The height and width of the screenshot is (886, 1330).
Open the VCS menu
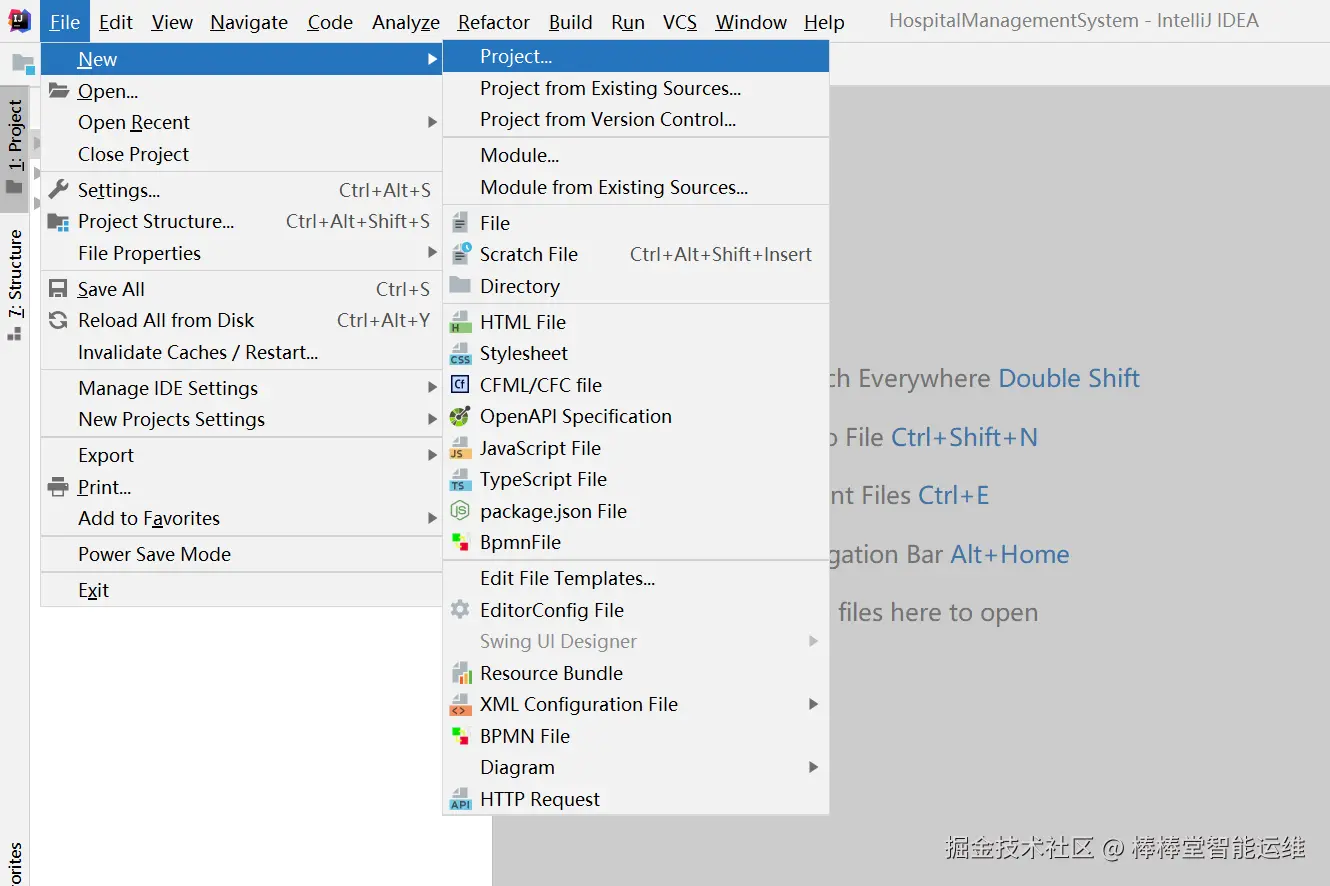[x=680, y=22]
